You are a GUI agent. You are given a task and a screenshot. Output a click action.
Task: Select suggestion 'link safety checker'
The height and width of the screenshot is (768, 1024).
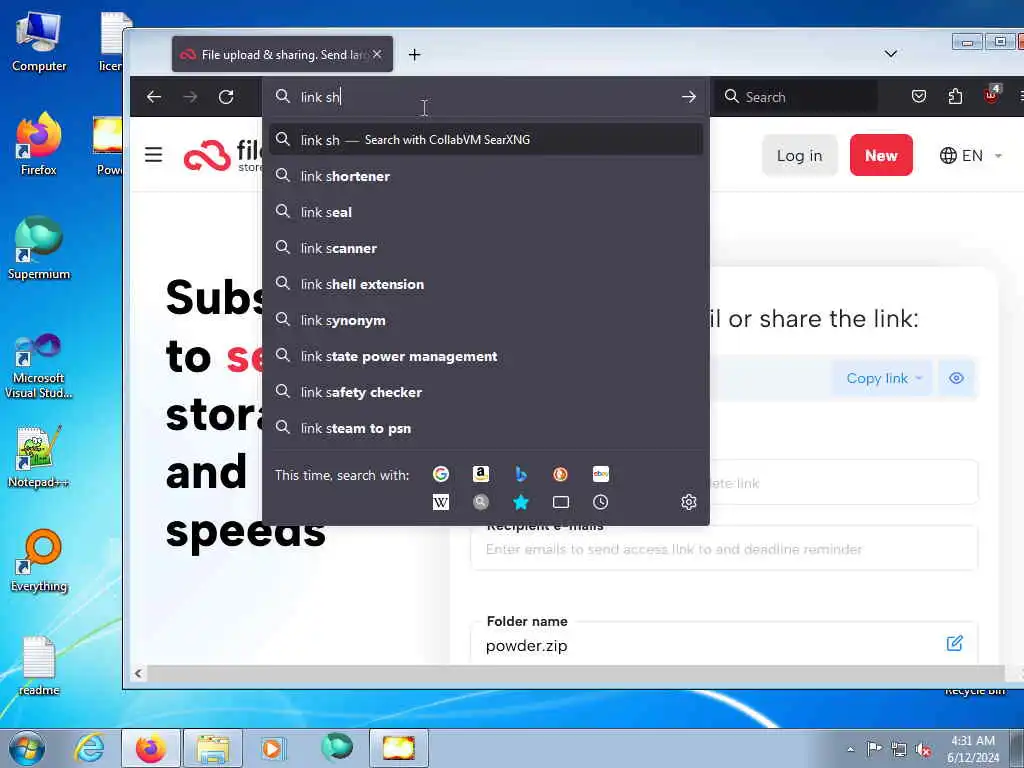click(x=486, y=392)
